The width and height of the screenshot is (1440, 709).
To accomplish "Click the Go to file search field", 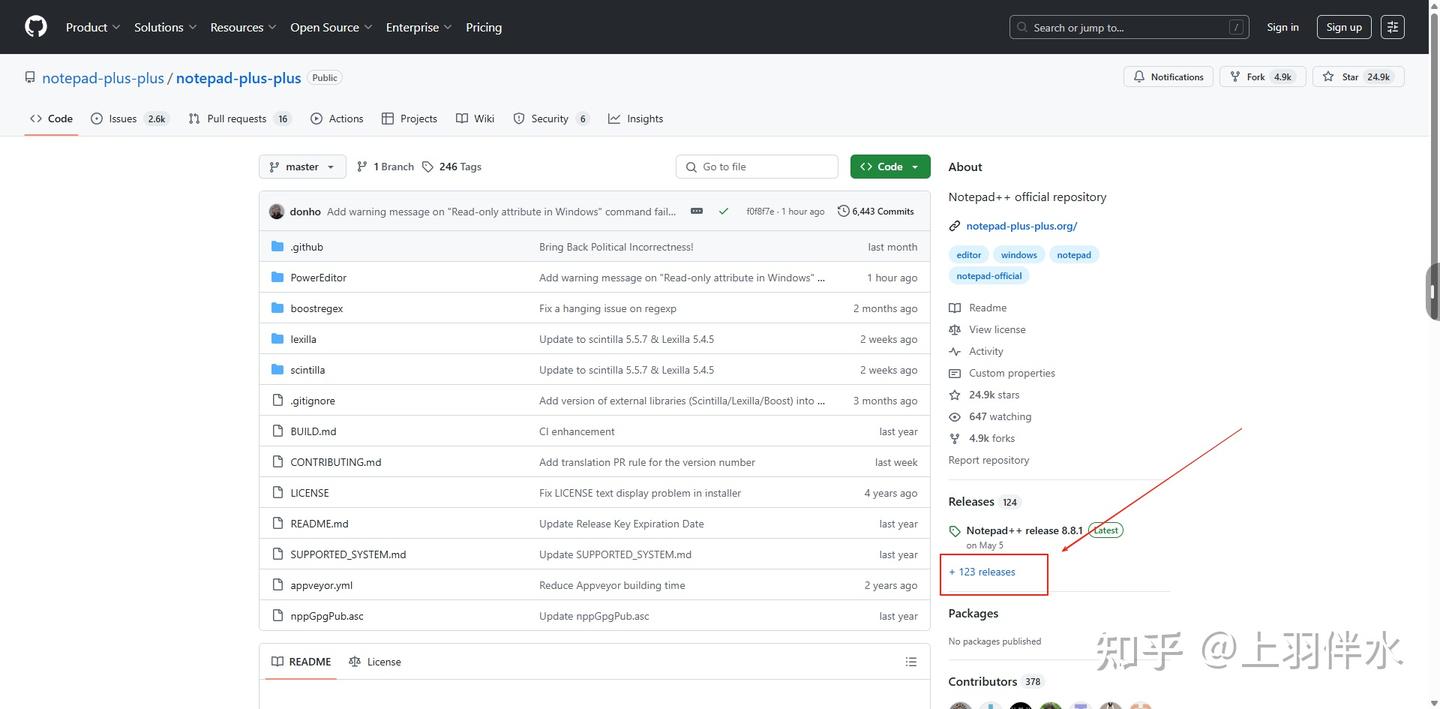I will pos(757,167).
